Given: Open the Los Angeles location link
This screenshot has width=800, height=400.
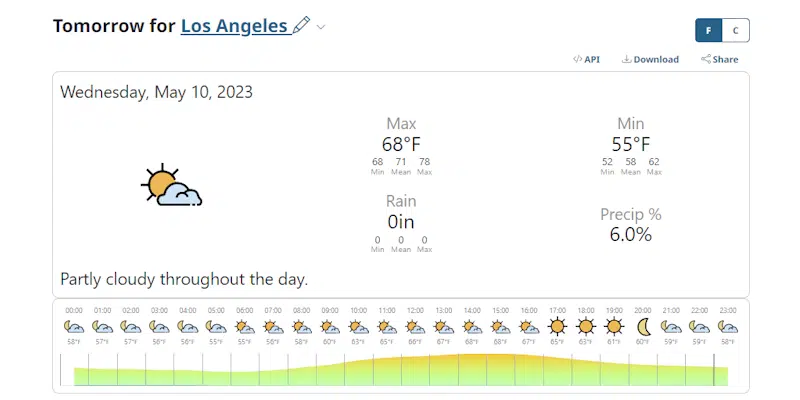Looking at the screenshot, I should (x=234, y=26).
